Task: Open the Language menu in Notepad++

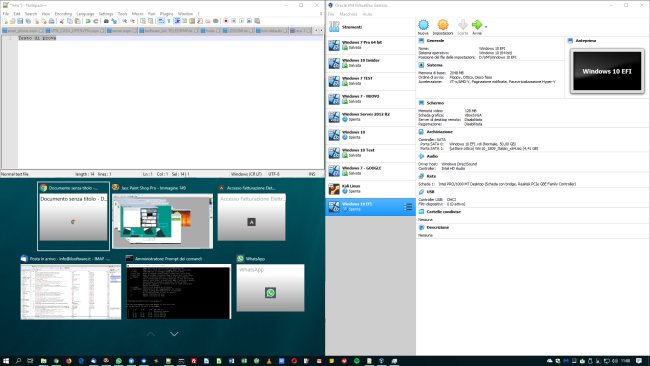Action: 85,14
